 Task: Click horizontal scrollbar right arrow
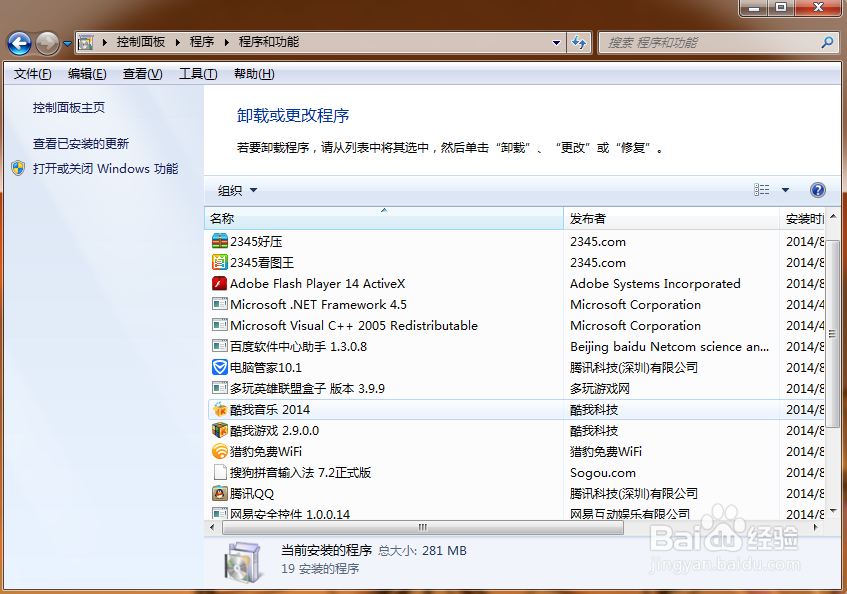click(816, 527)
